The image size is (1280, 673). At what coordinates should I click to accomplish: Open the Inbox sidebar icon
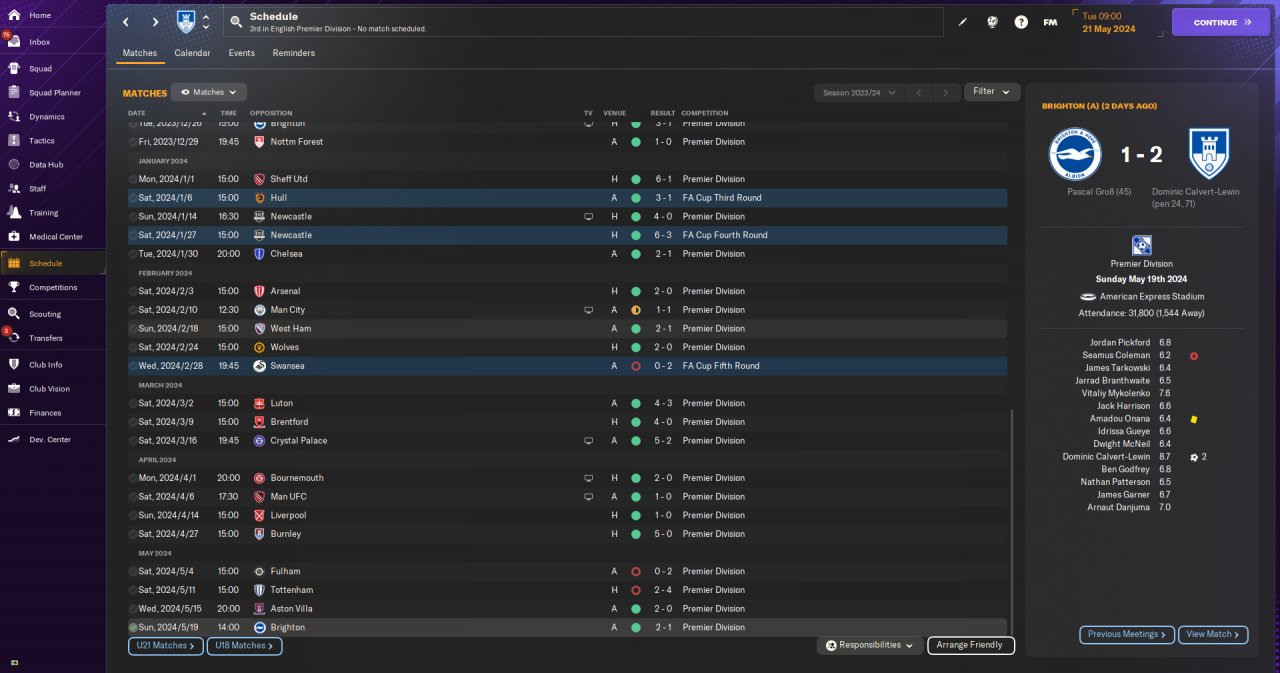pyautogui.click(x=14, y=42)
